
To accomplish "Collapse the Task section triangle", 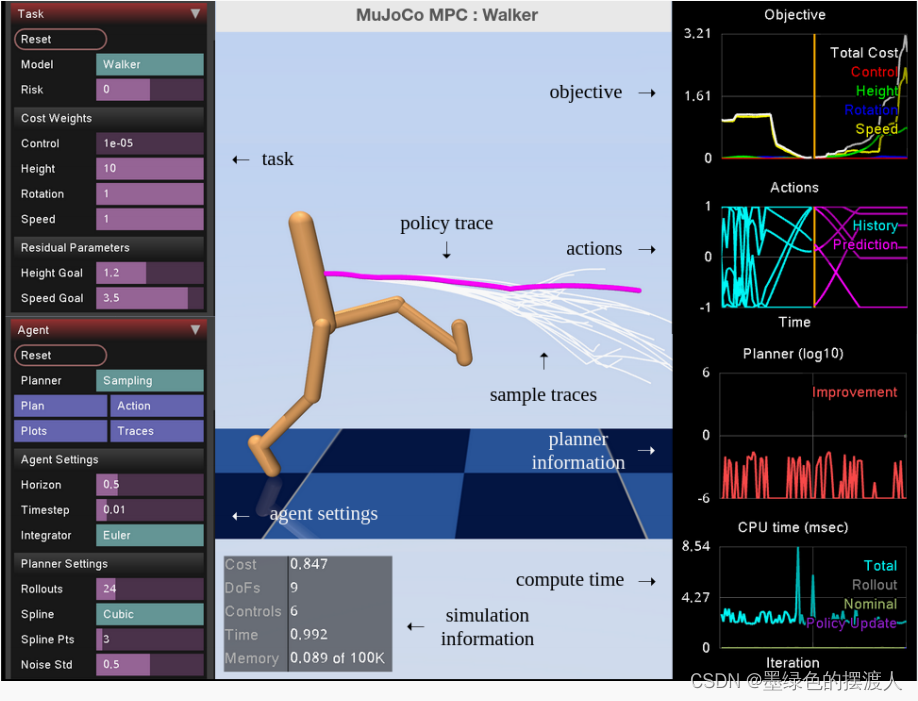I will click(195, 13).
